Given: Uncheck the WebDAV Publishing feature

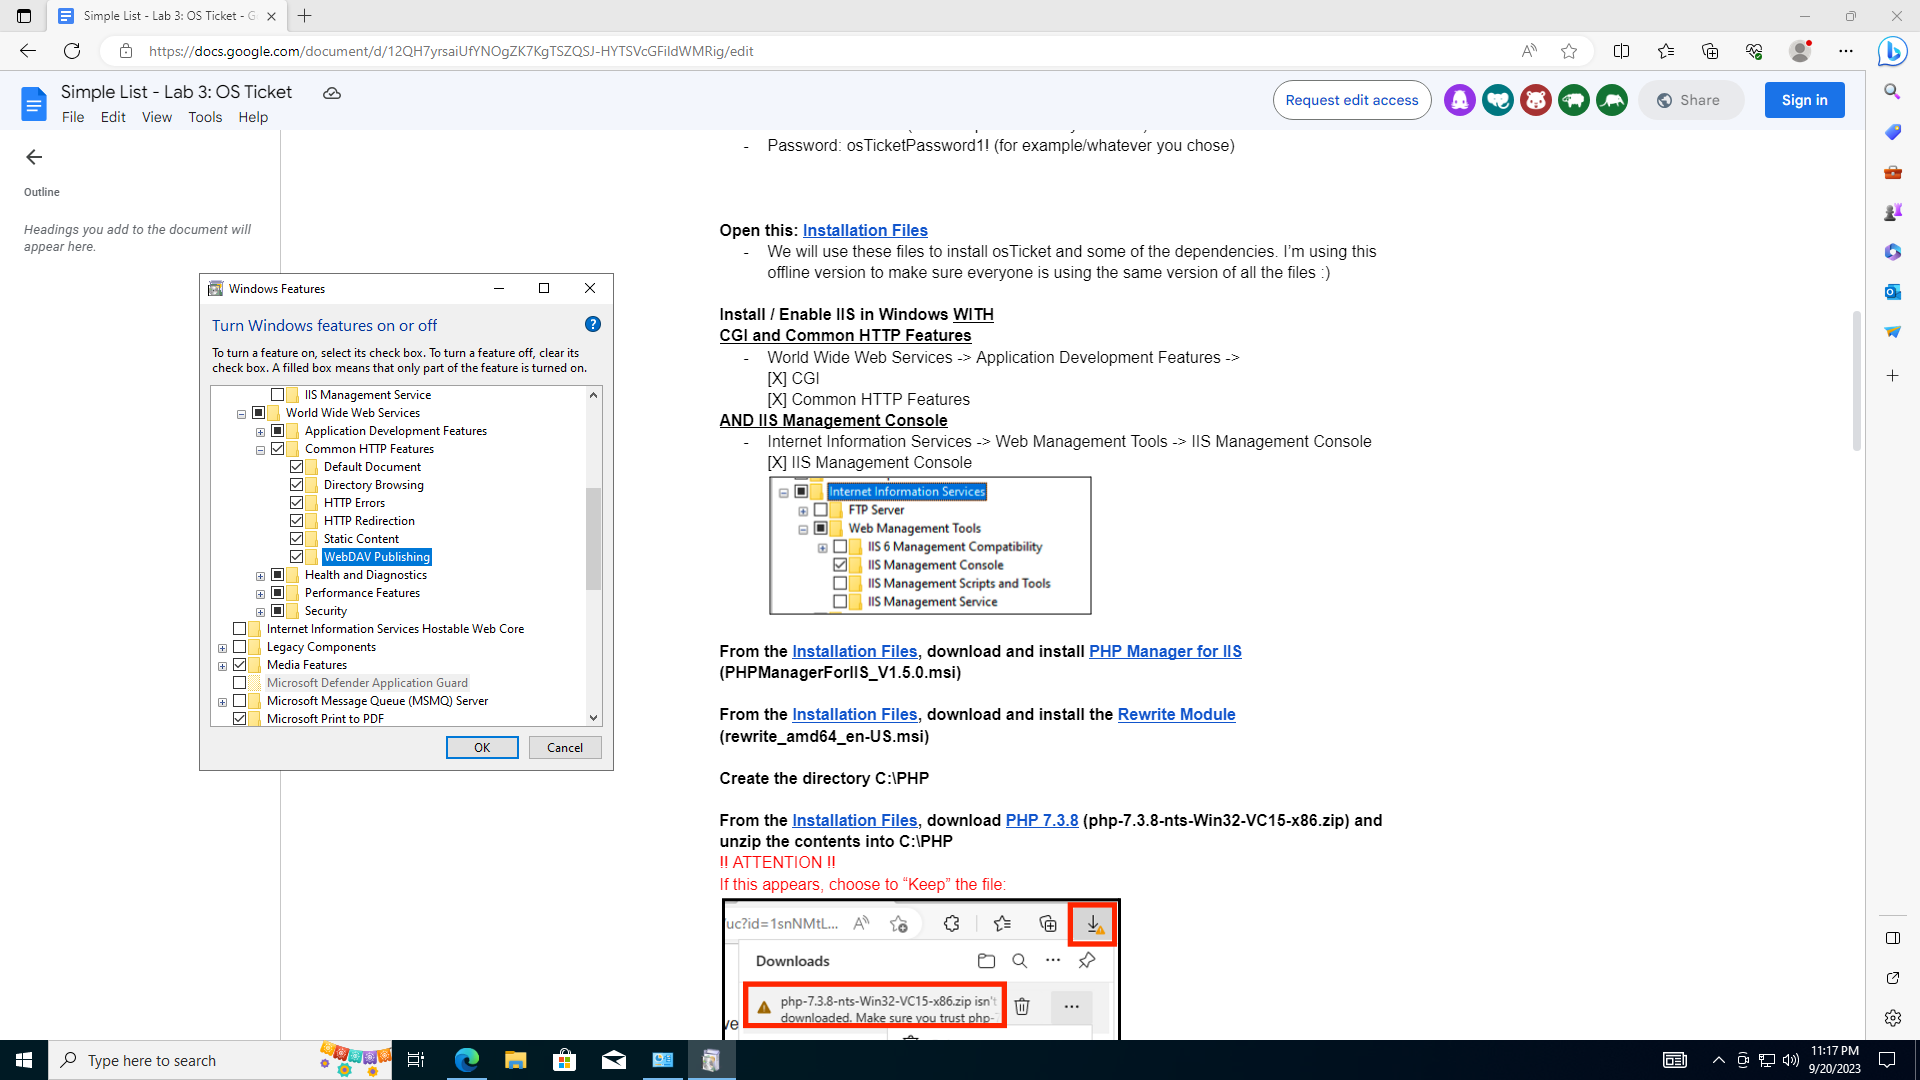Looking at the screenshot, I should (x=297, y=556).
